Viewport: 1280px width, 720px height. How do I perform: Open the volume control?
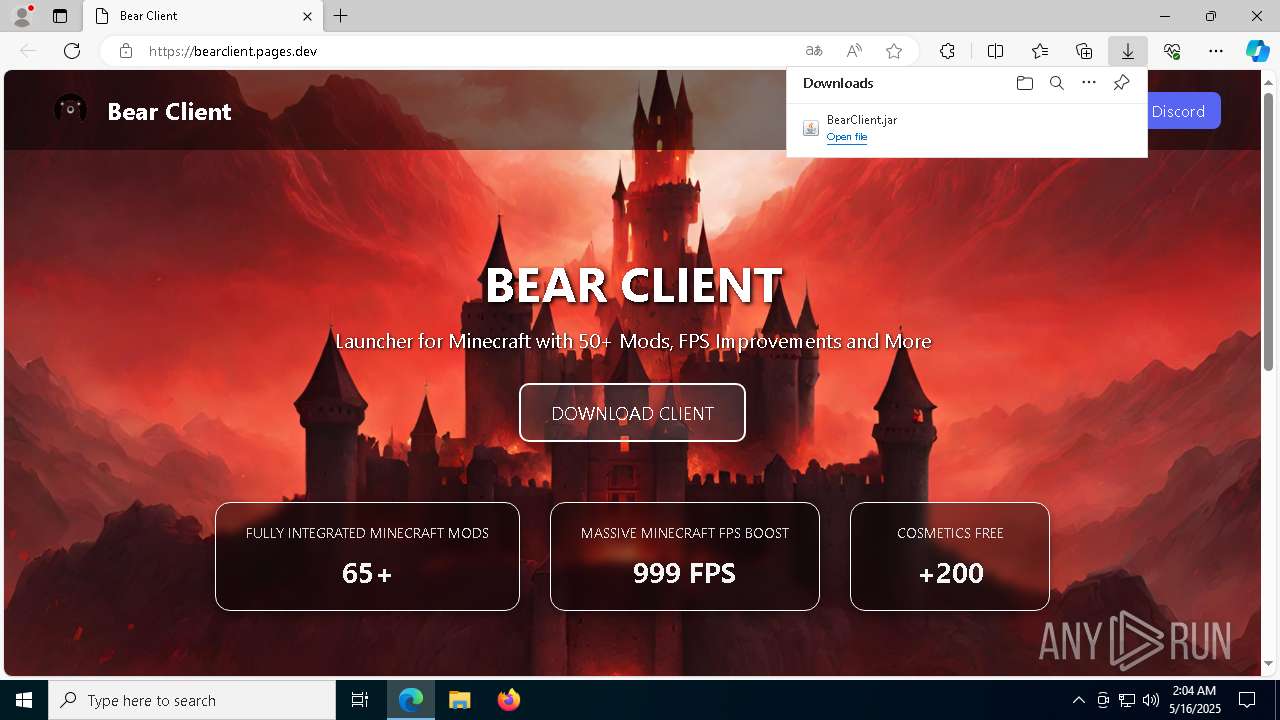coord(1150,700)
